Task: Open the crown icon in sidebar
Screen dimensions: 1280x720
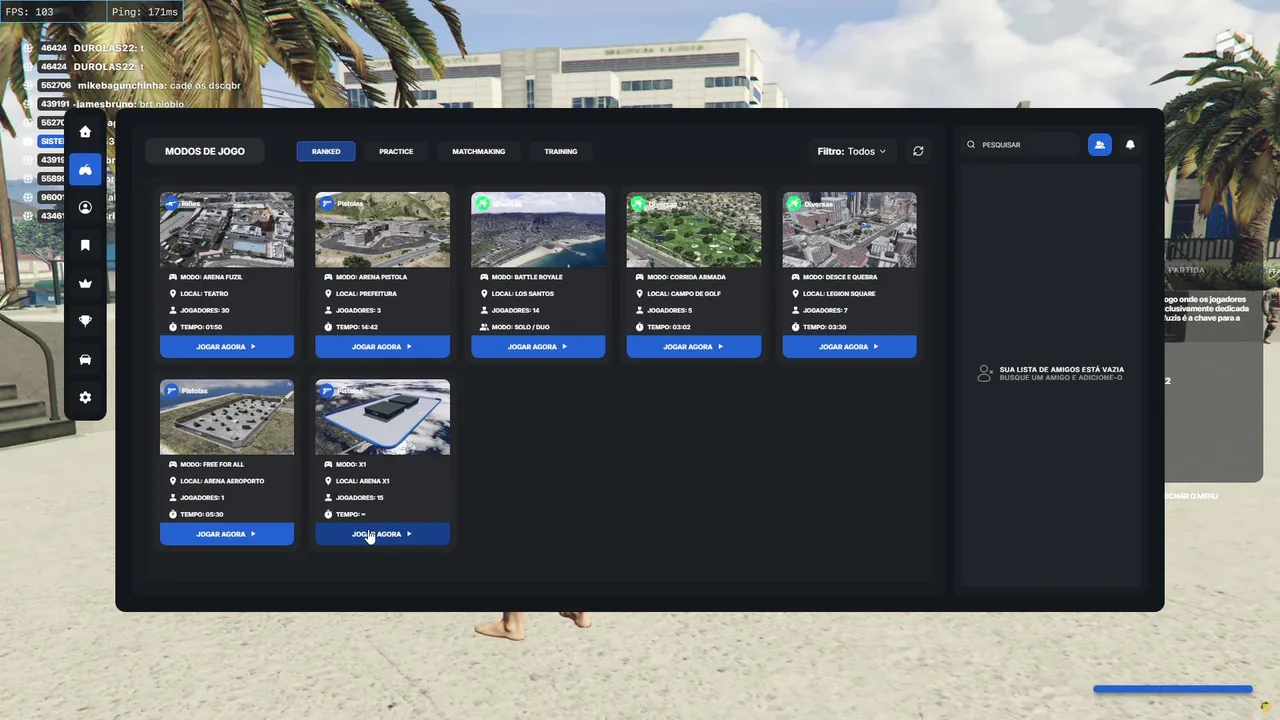Action: [x=85, y=284]
